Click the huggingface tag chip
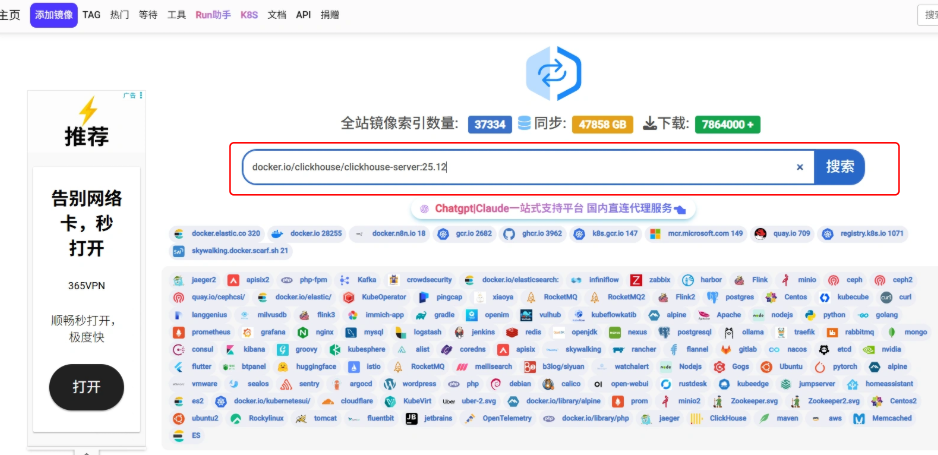This screenshot has width=938, height=455. [306, 367]
